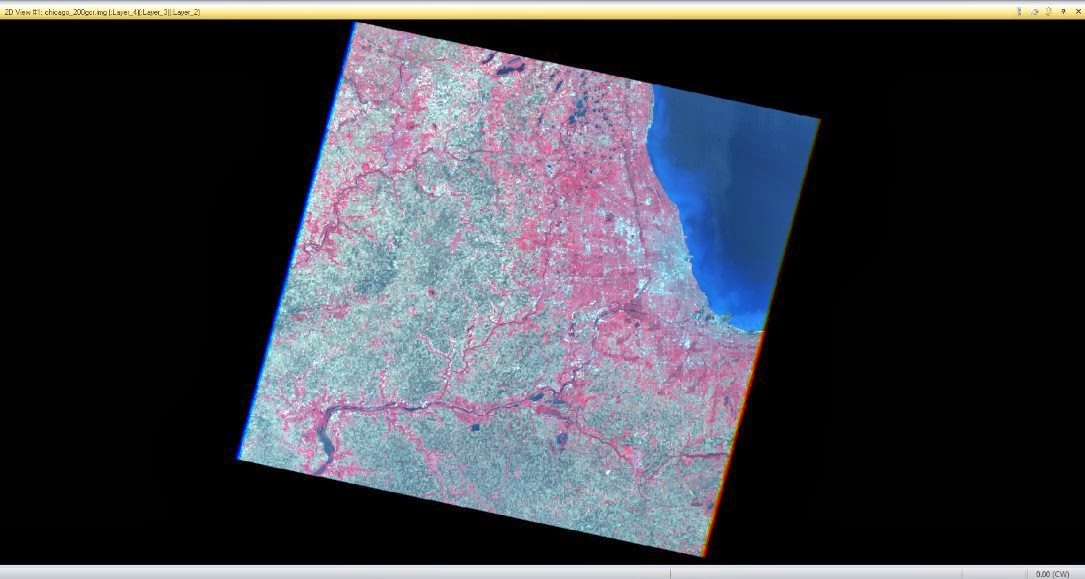Toggle the view linking with scissors button

pos(1019,11)
